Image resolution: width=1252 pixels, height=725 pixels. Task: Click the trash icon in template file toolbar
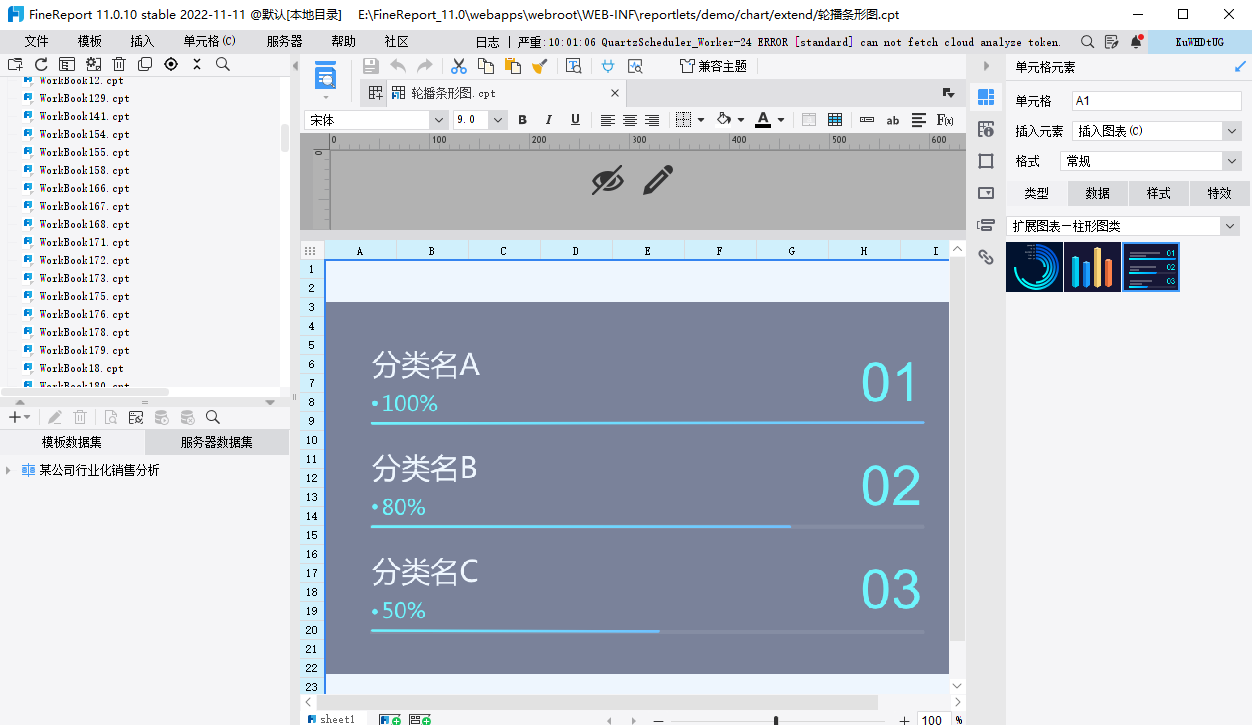click(x=119, y=64)
